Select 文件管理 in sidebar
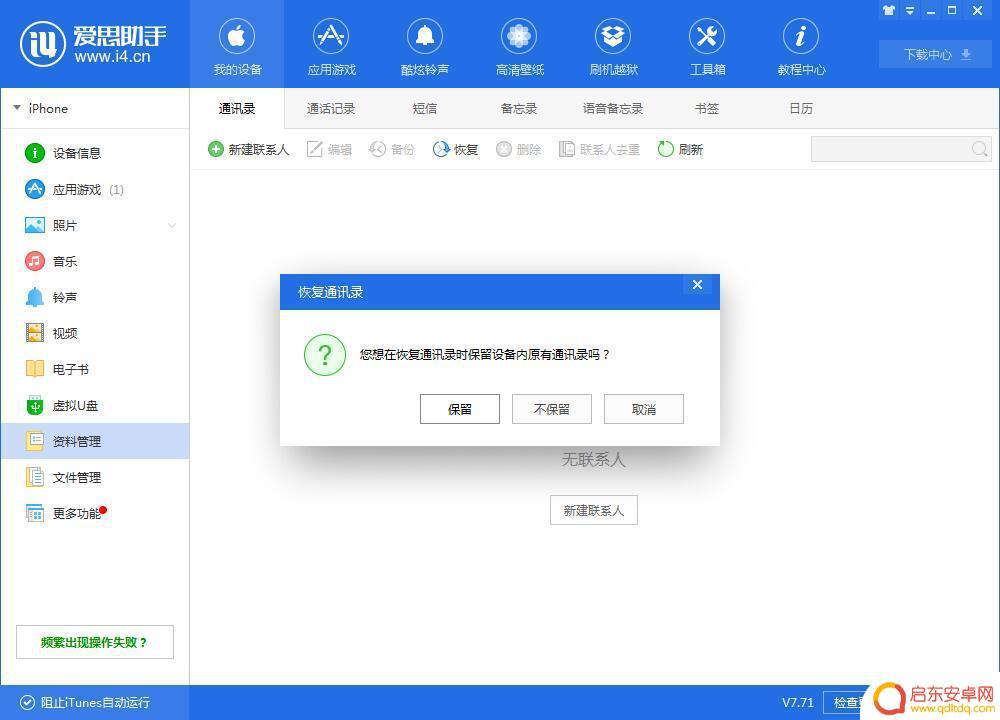Viewport: 1000px width, 720px height. (94, 477)
